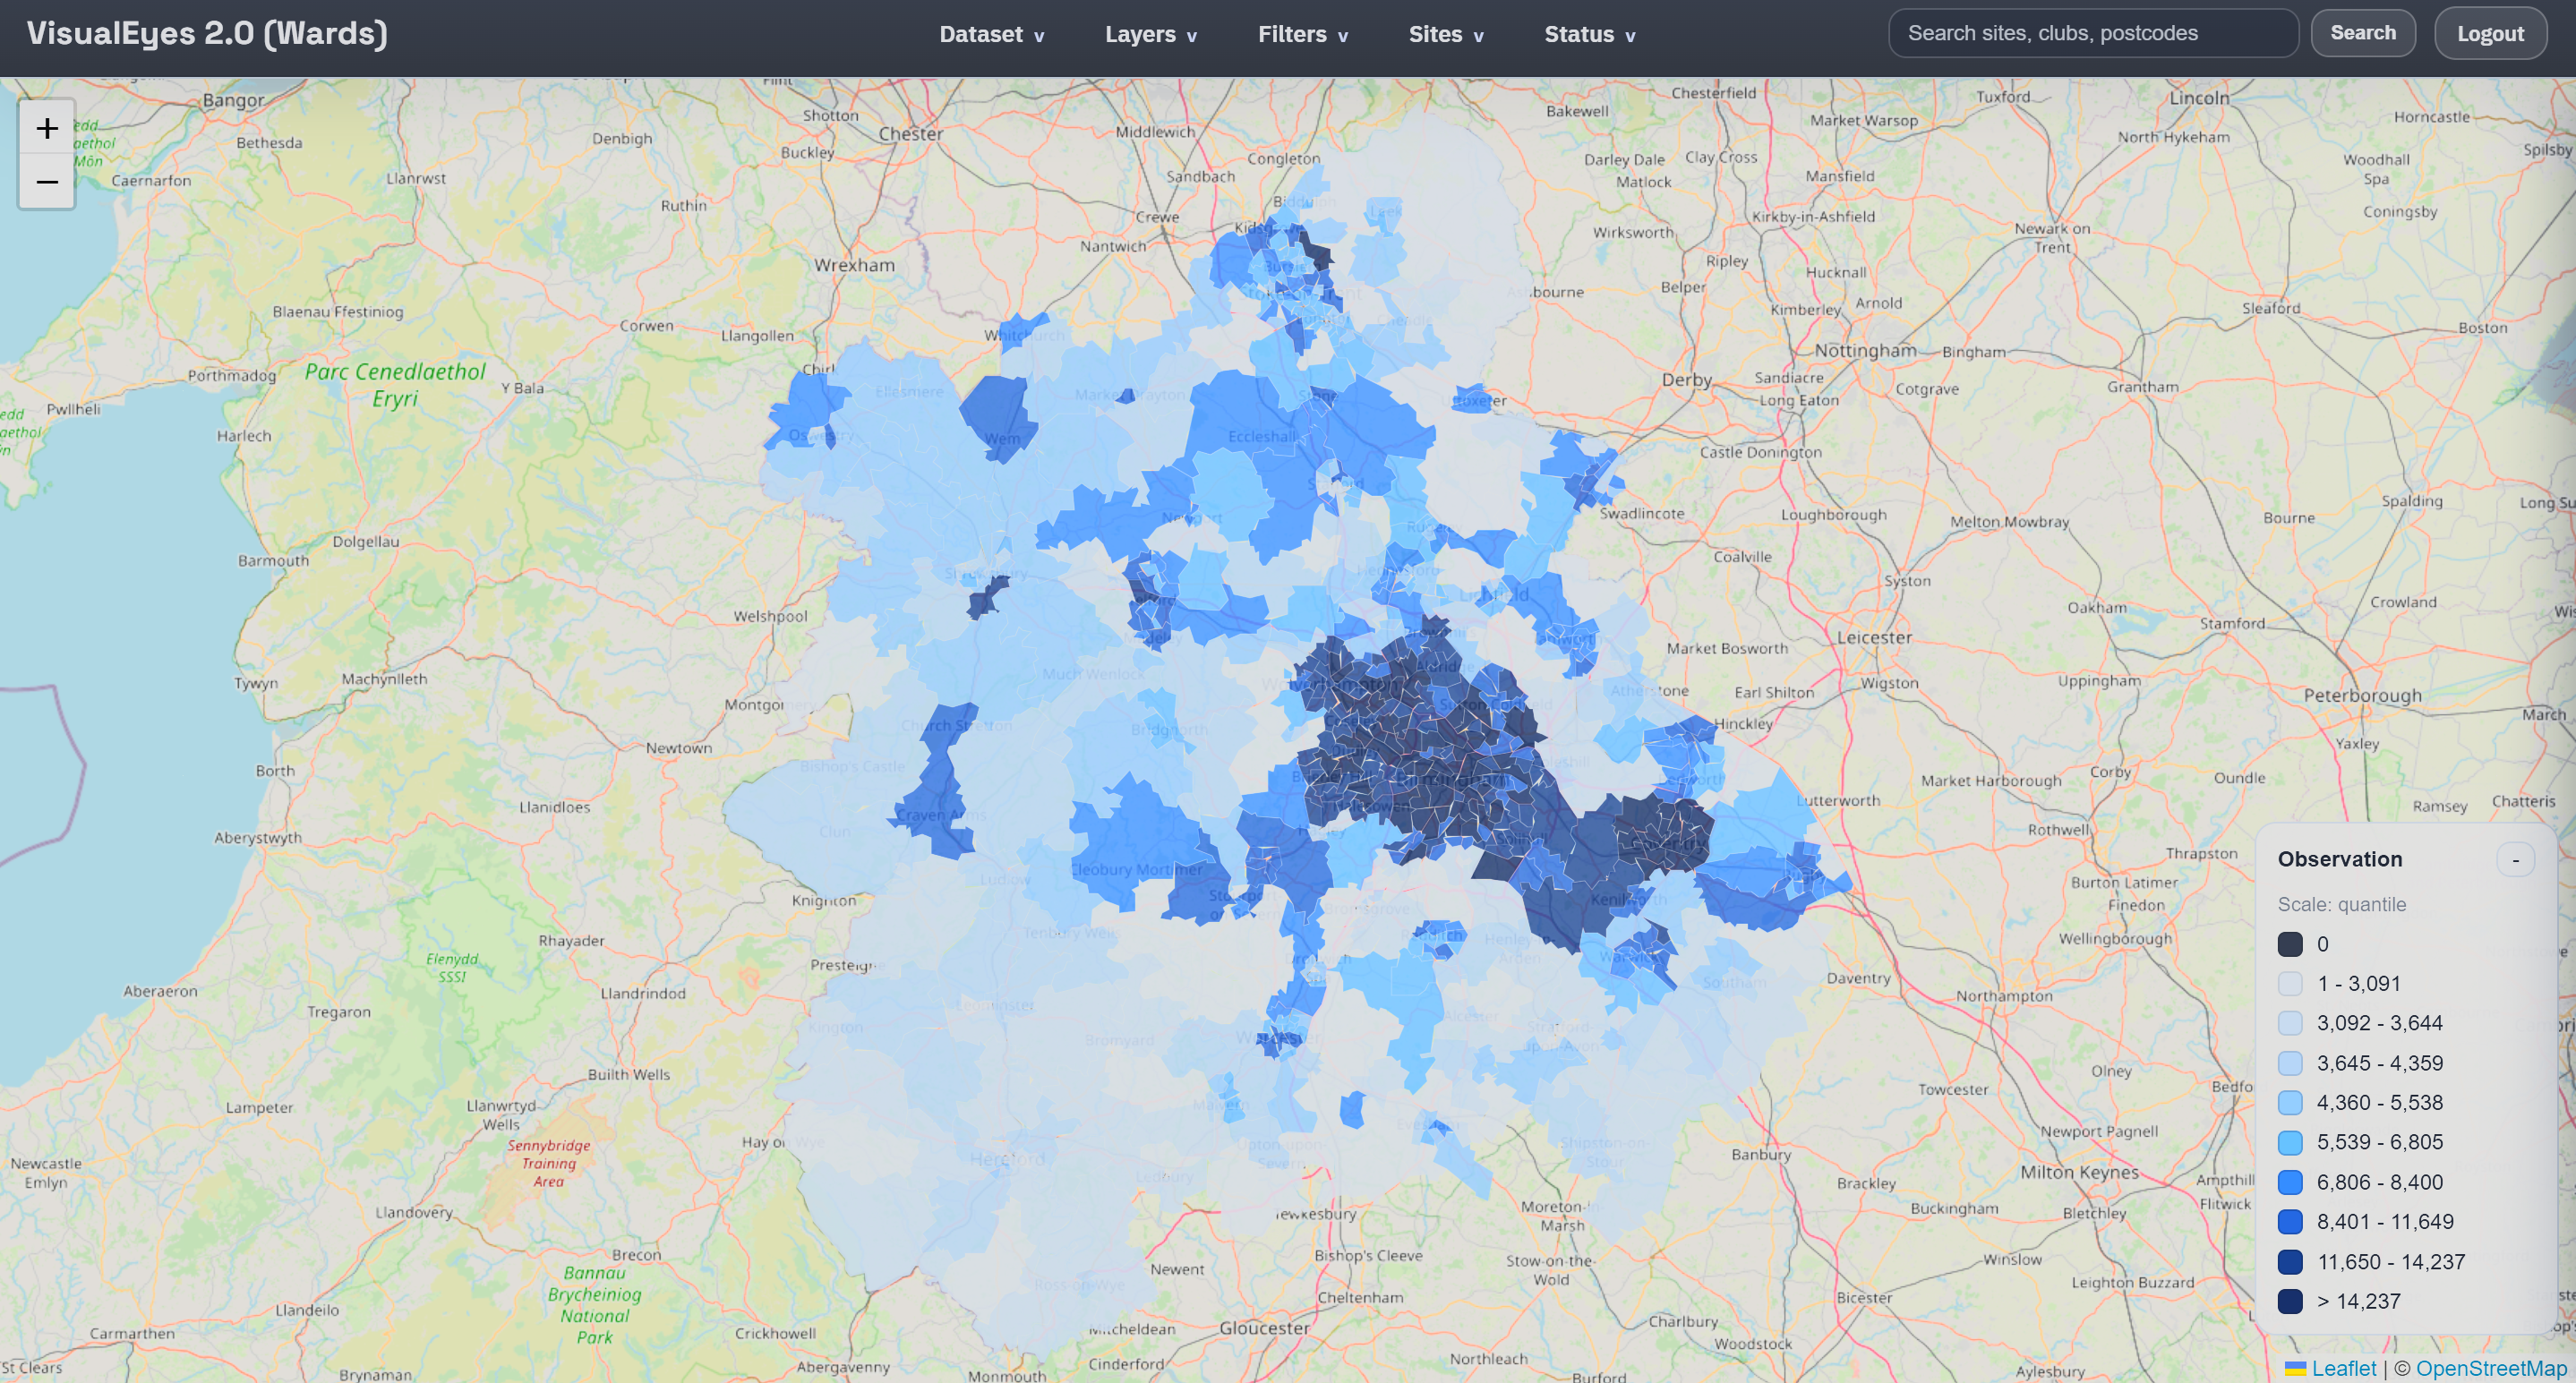Open the Filters dropdown
The width and height of the screenshot is (2576, 1383).
(x=1302, y=33)
